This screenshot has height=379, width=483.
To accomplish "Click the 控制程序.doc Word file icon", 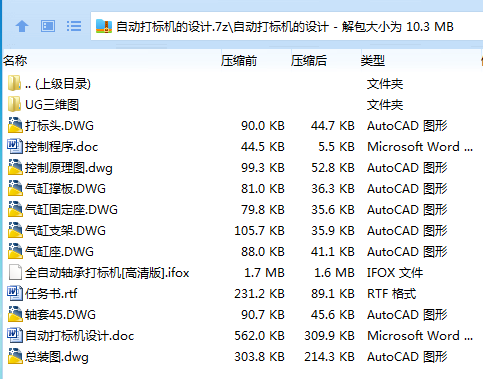I will [x=15, y=146].
